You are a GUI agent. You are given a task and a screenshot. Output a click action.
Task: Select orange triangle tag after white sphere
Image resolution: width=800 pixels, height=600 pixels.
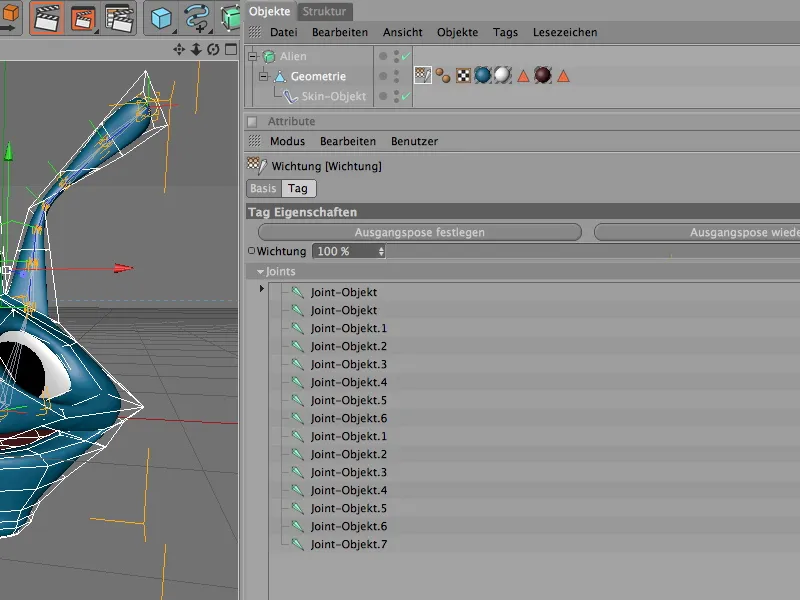click(x=523, y=77)
